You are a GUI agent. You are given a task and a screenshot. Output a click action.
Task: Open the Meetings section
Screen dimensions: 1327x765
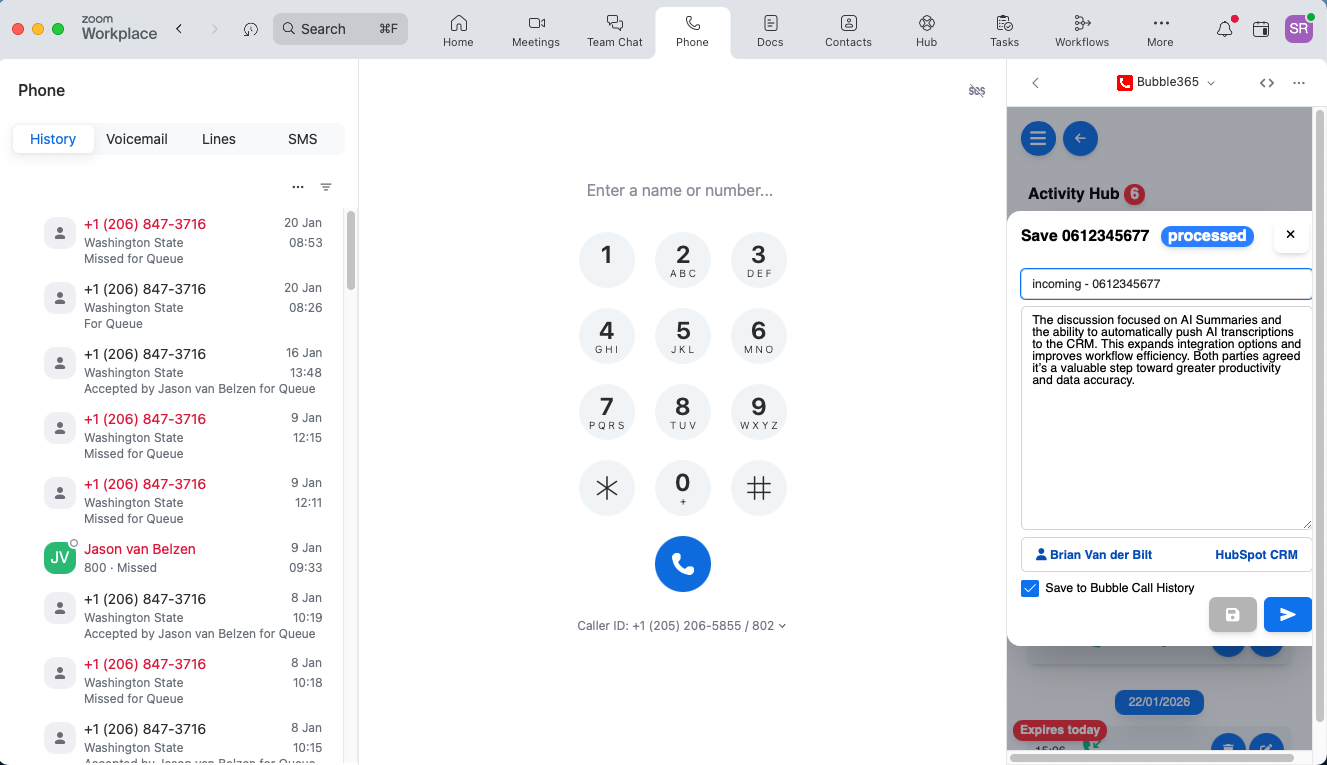pyautogui.click(x=535, y=31)
